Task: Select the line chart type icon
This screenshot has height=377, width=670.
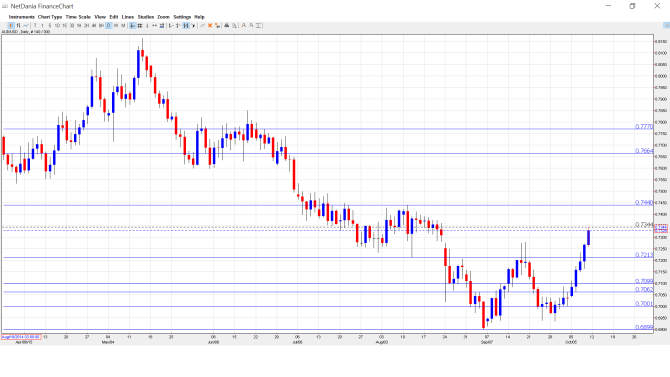Action: [26, 26]
